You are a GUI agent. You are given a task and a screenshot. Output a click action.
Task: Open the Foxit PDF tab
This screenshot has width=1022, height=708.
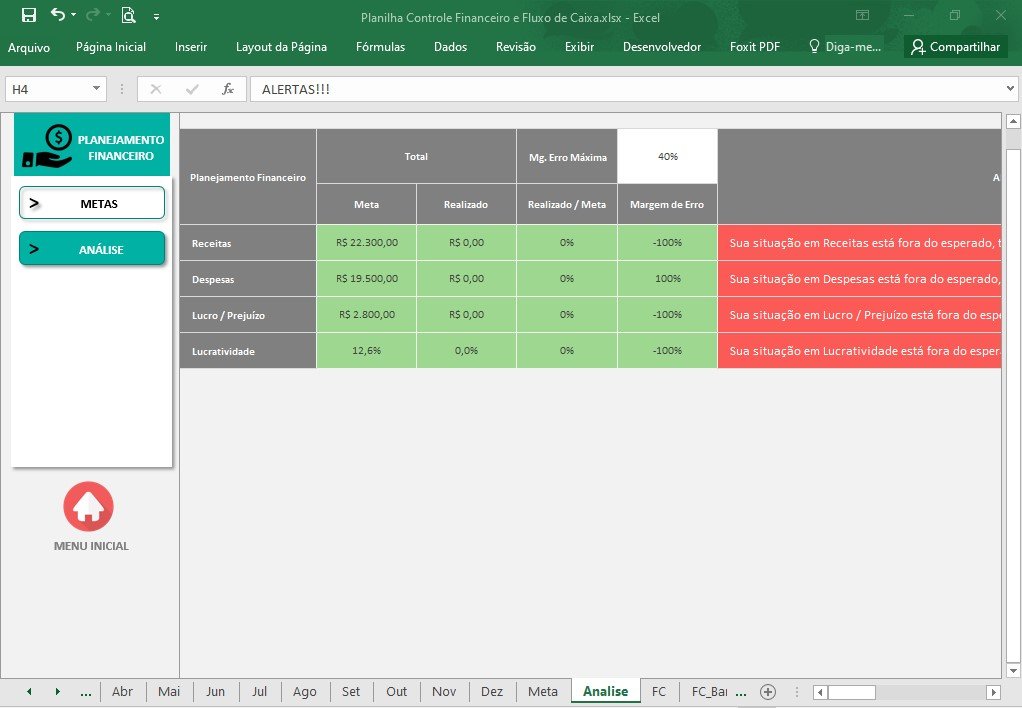[x=755, y=47]
